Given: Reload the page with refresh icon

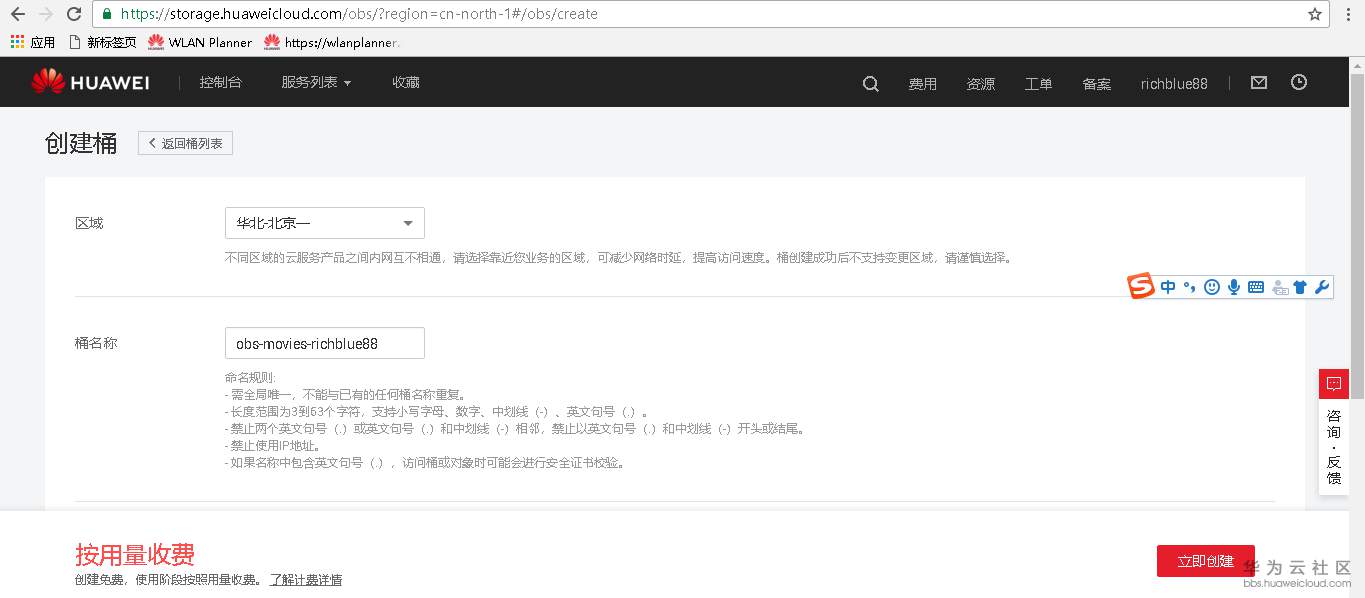Looking at the screenshot, I should click(x=74, y=14).
